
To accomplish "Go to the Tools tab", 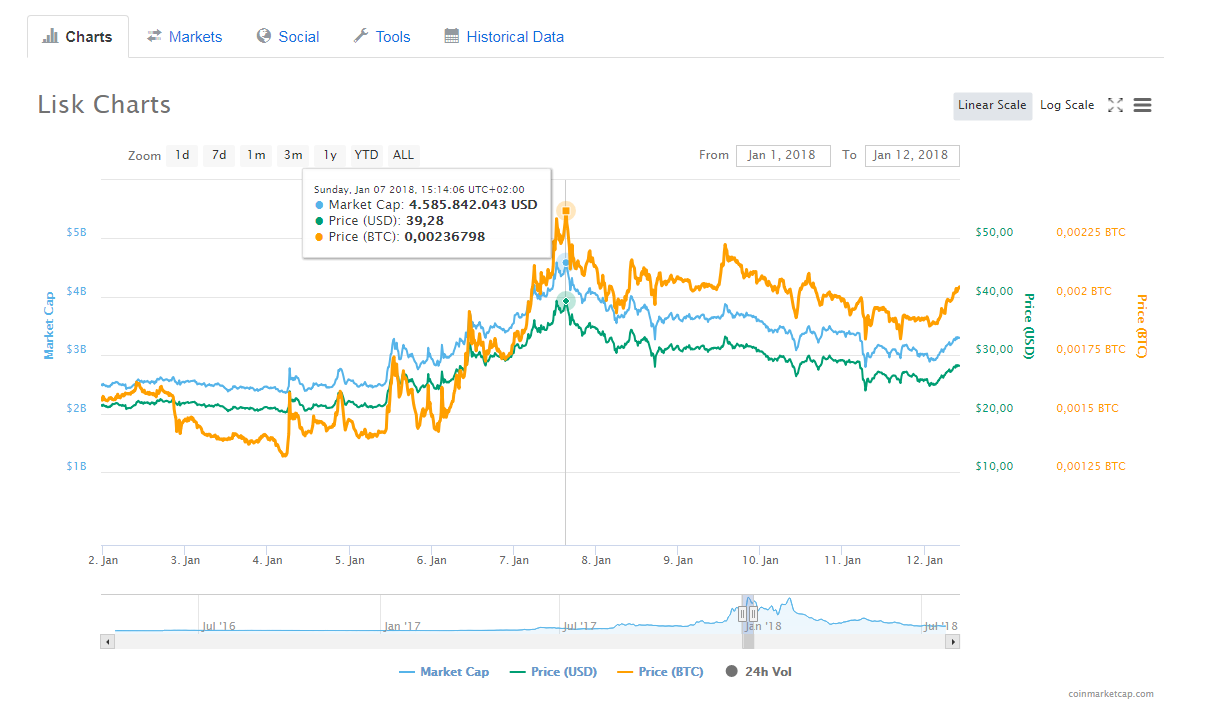I will pos(382,37).
